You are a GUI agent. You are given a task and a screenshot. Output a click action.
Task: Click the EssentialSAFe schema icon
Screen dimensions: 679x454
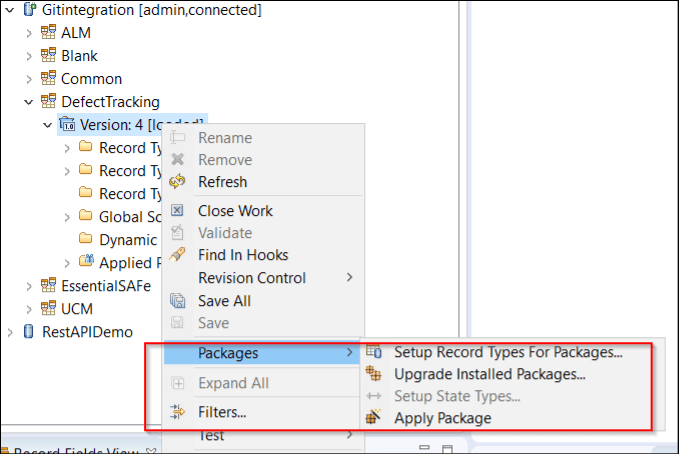(48, 285)
